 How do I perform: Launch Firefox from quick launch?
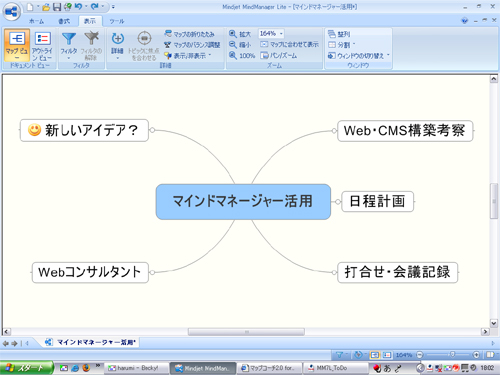click(x=86, y=368)
